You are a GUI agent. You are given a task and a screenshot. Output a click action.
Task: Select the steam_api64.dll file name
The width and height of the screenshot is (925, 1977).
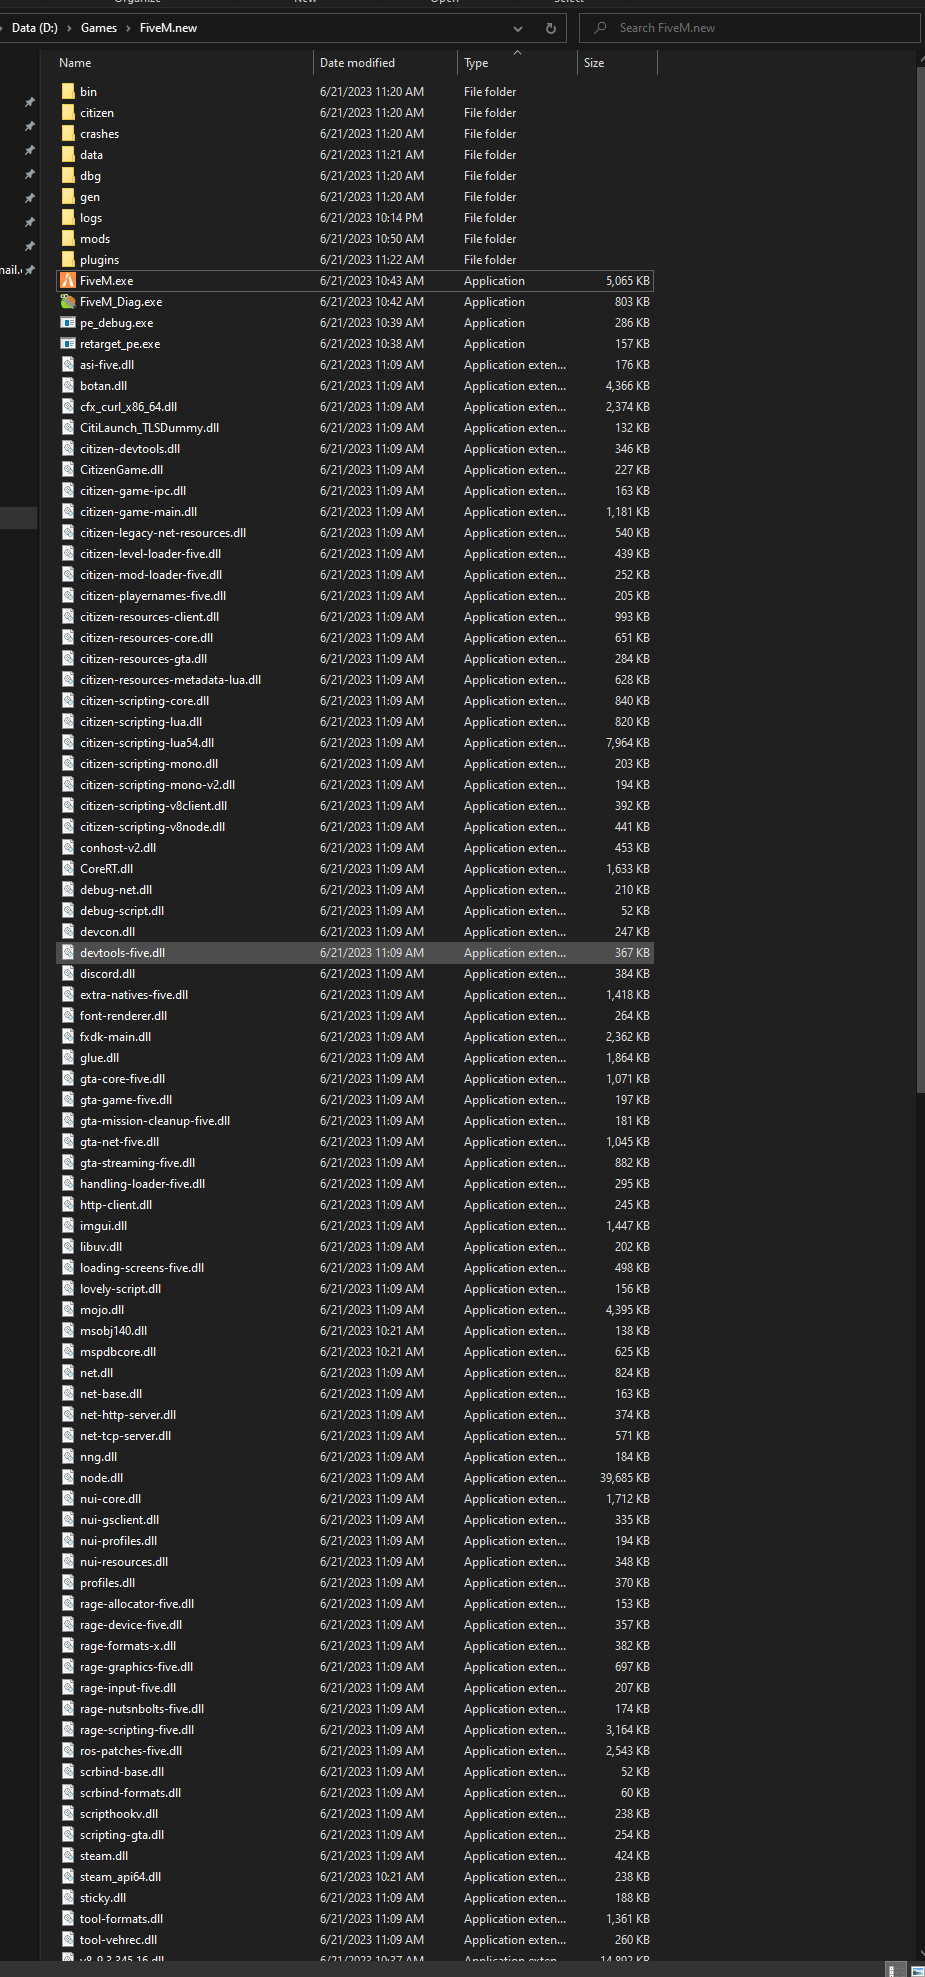coord(121,1877)
